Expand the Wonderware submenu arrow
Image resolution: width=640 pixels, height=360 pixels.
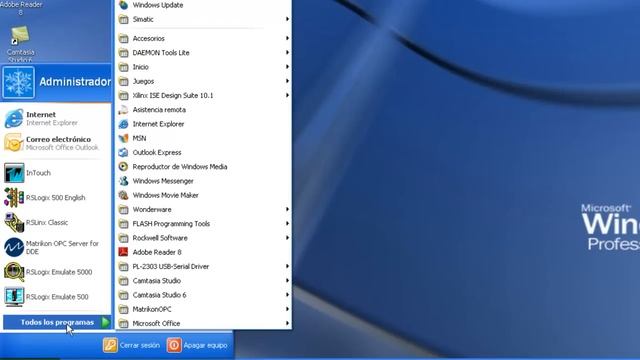[x=287, y=209]
